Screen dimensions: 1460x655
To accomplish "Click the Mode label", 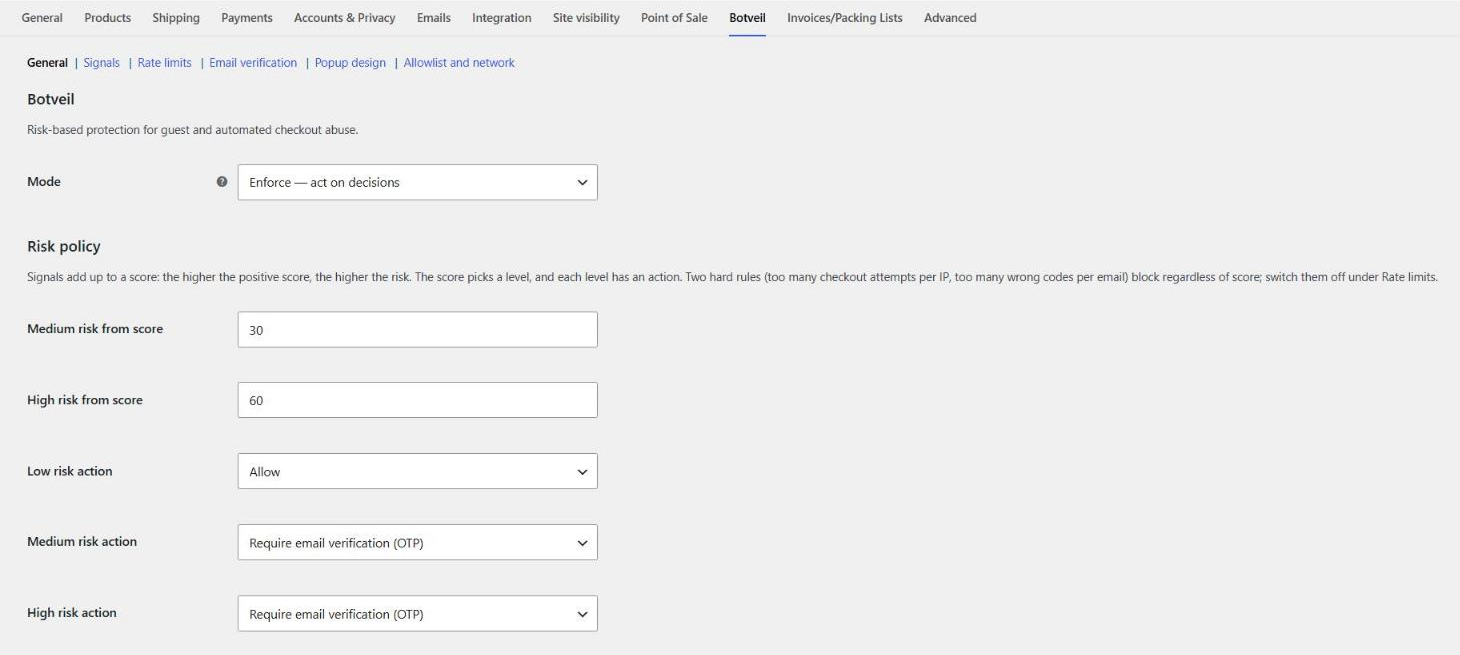I will (44, 182).
